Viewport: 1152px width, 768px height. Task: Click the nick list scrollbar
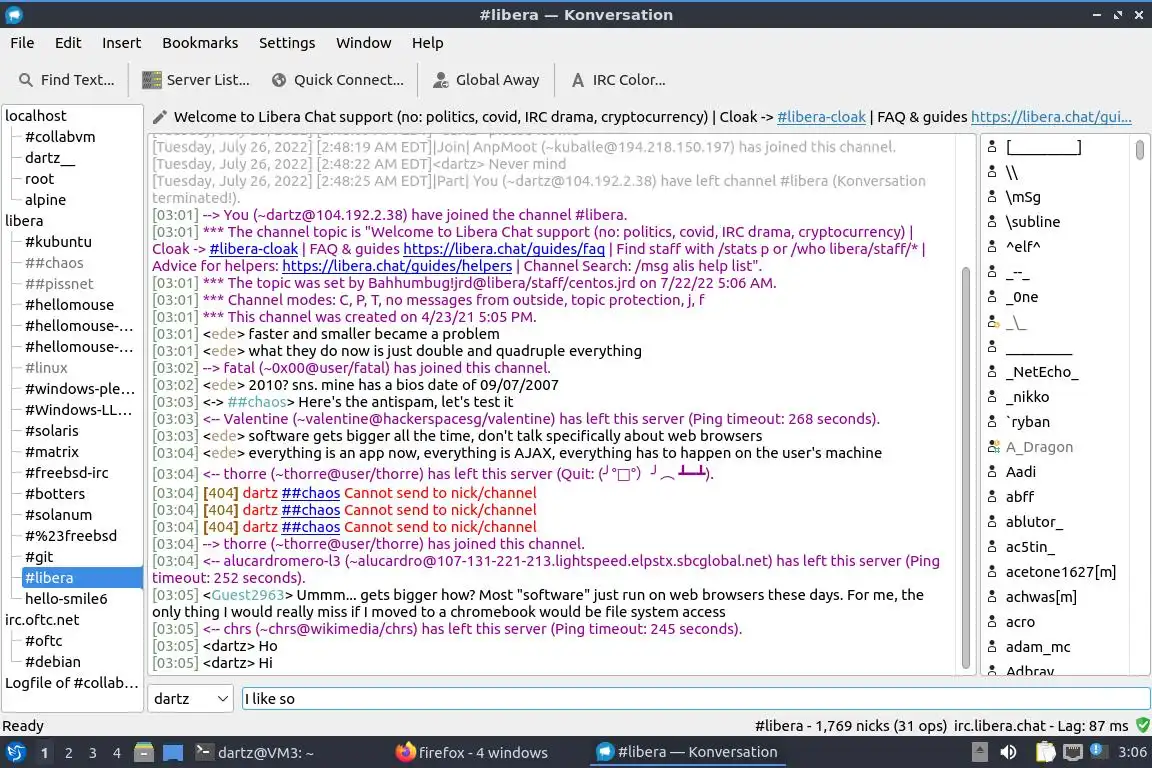[x=1140, y=149]
